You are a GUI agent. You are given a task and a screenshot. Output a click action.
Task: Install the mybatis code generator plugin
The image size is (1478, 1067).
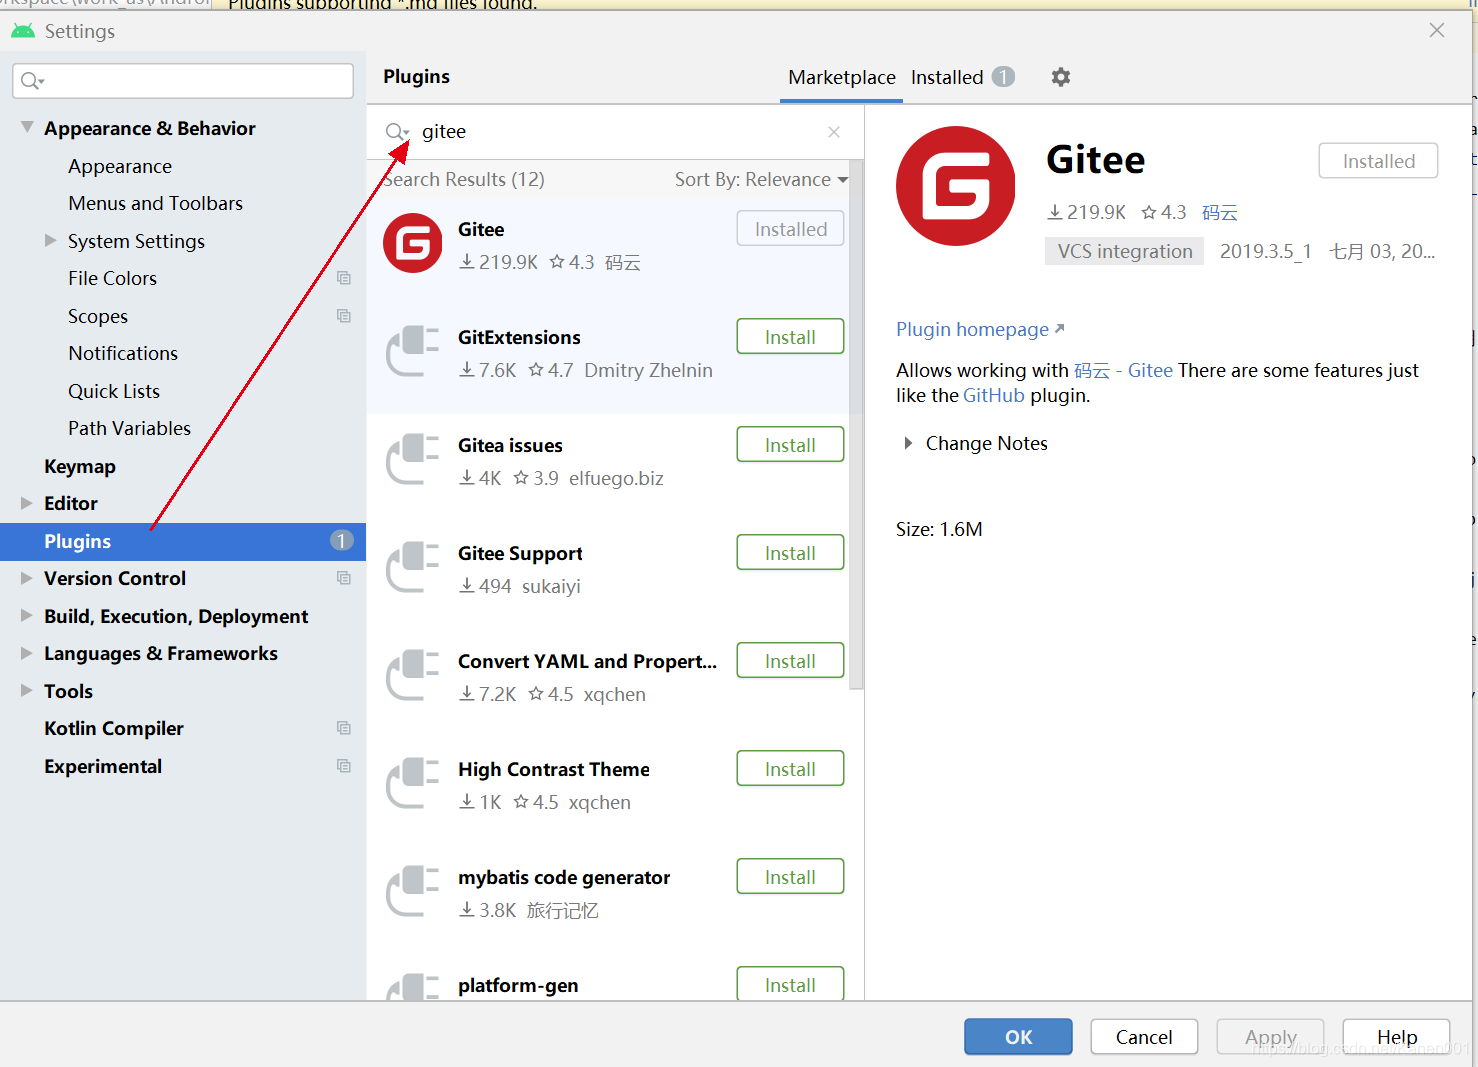pyautogui.click(x=790, y=877)
